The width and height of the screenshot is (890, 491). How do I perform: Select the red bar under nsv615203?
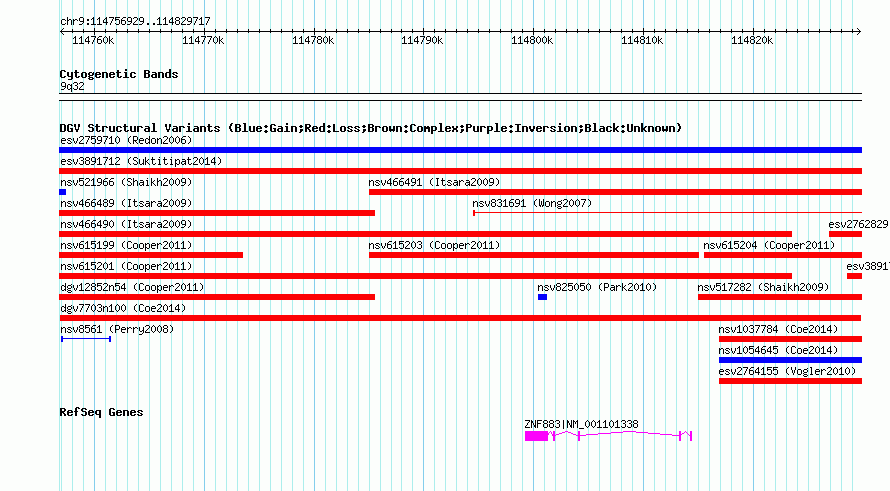[534, 255]
